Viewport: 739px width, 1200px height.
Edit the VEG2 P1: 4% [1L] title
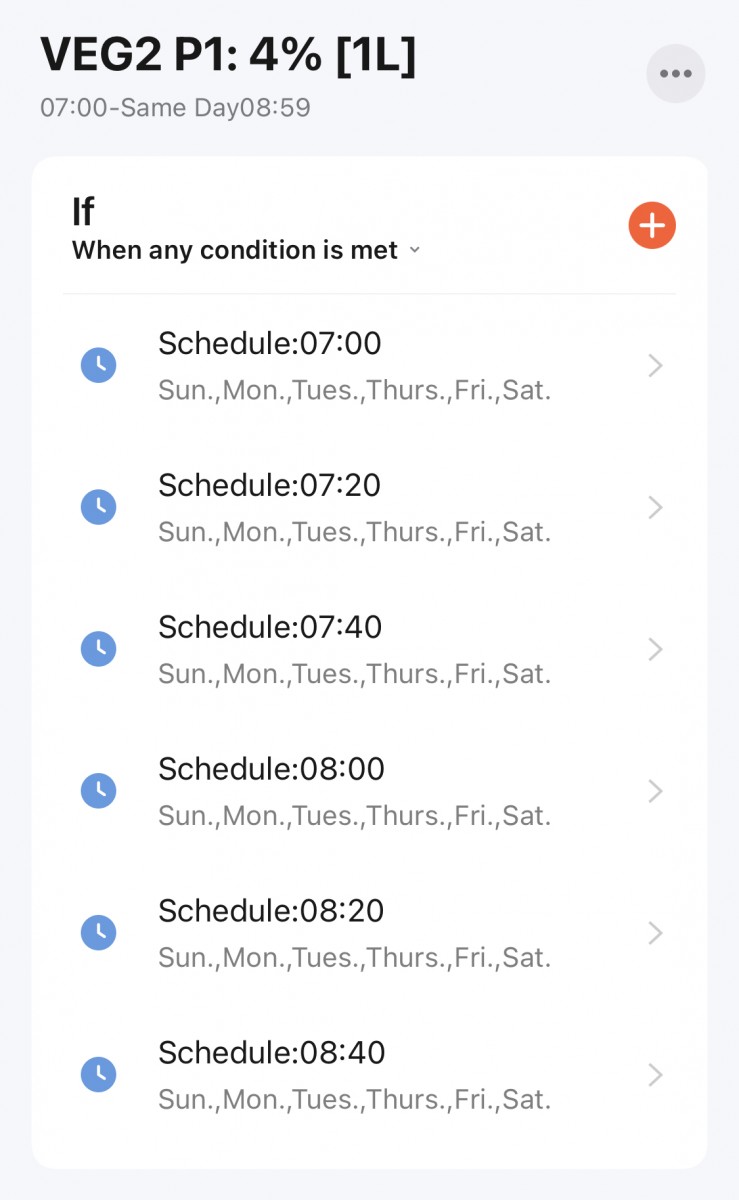click(x=228, y=54)
